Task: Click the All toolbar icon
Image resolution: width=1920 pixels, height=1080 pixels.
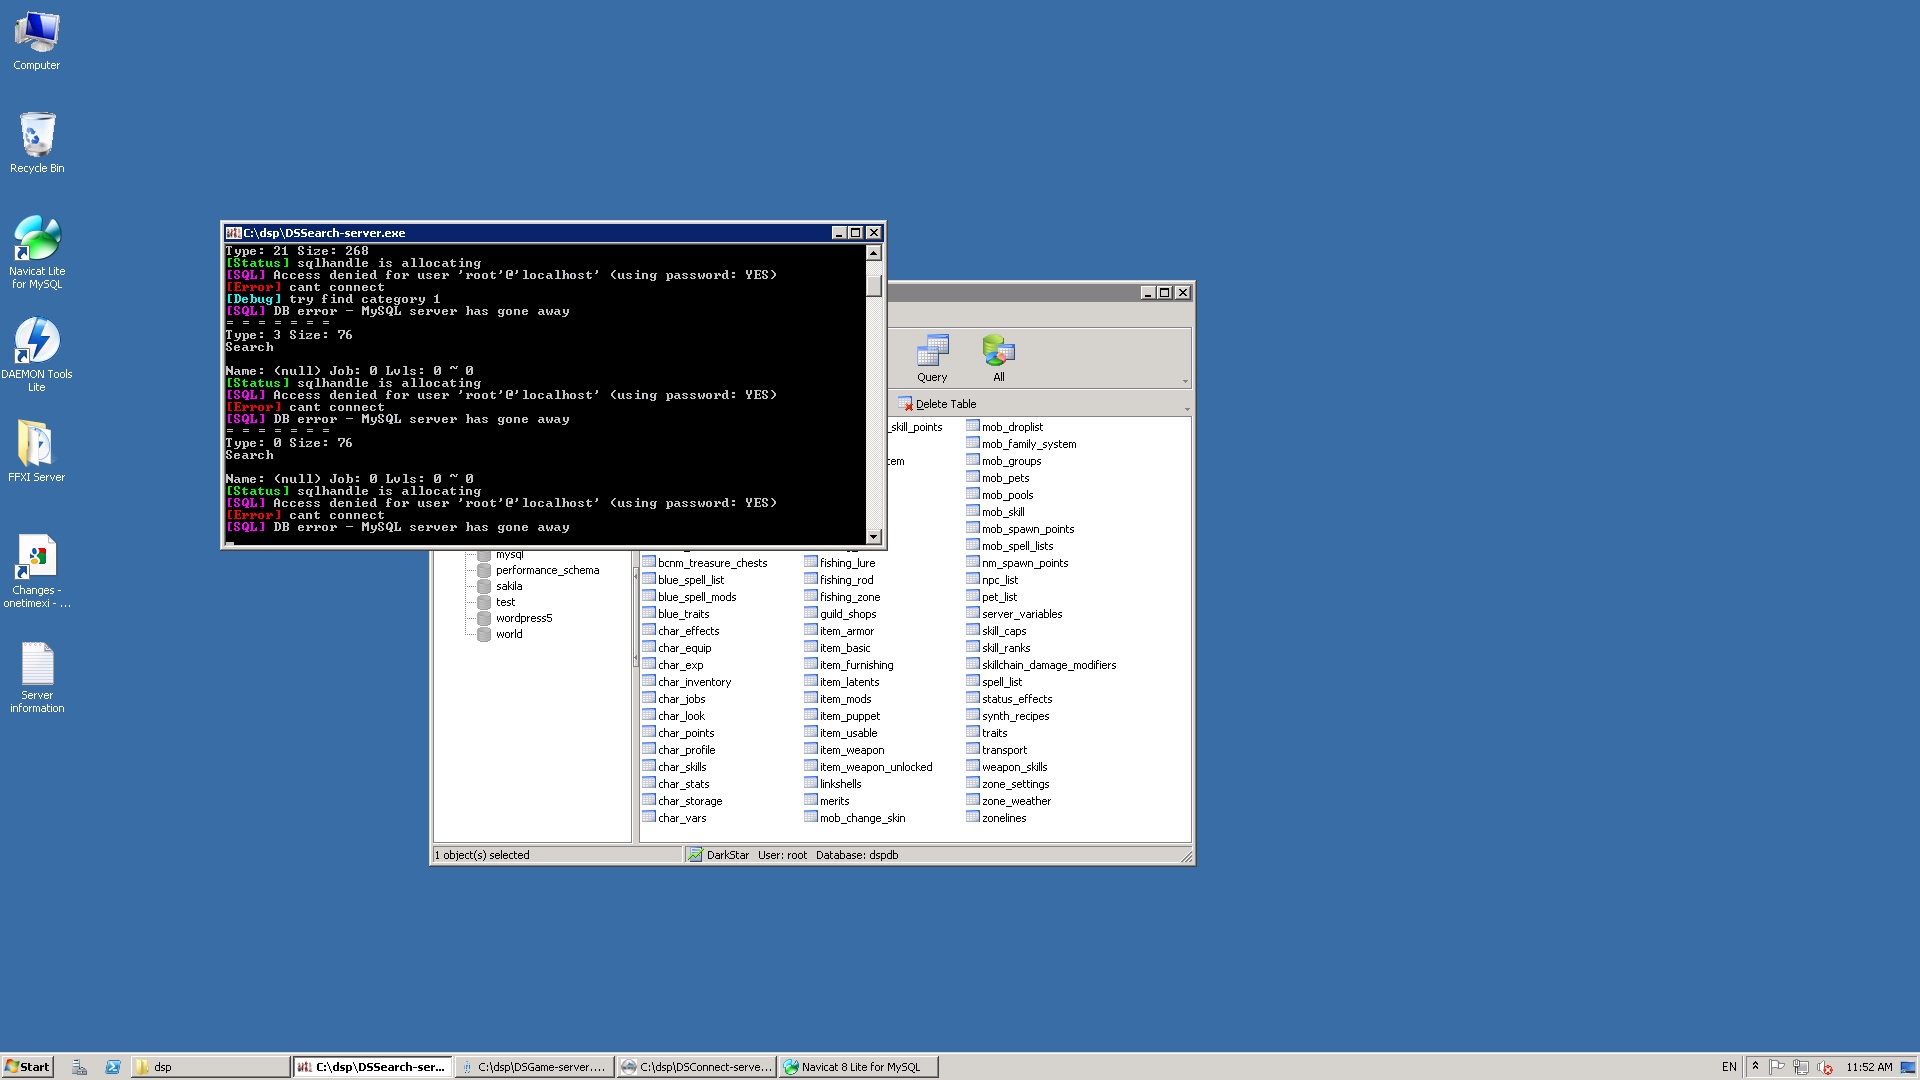Action: (x=998, y=358)
